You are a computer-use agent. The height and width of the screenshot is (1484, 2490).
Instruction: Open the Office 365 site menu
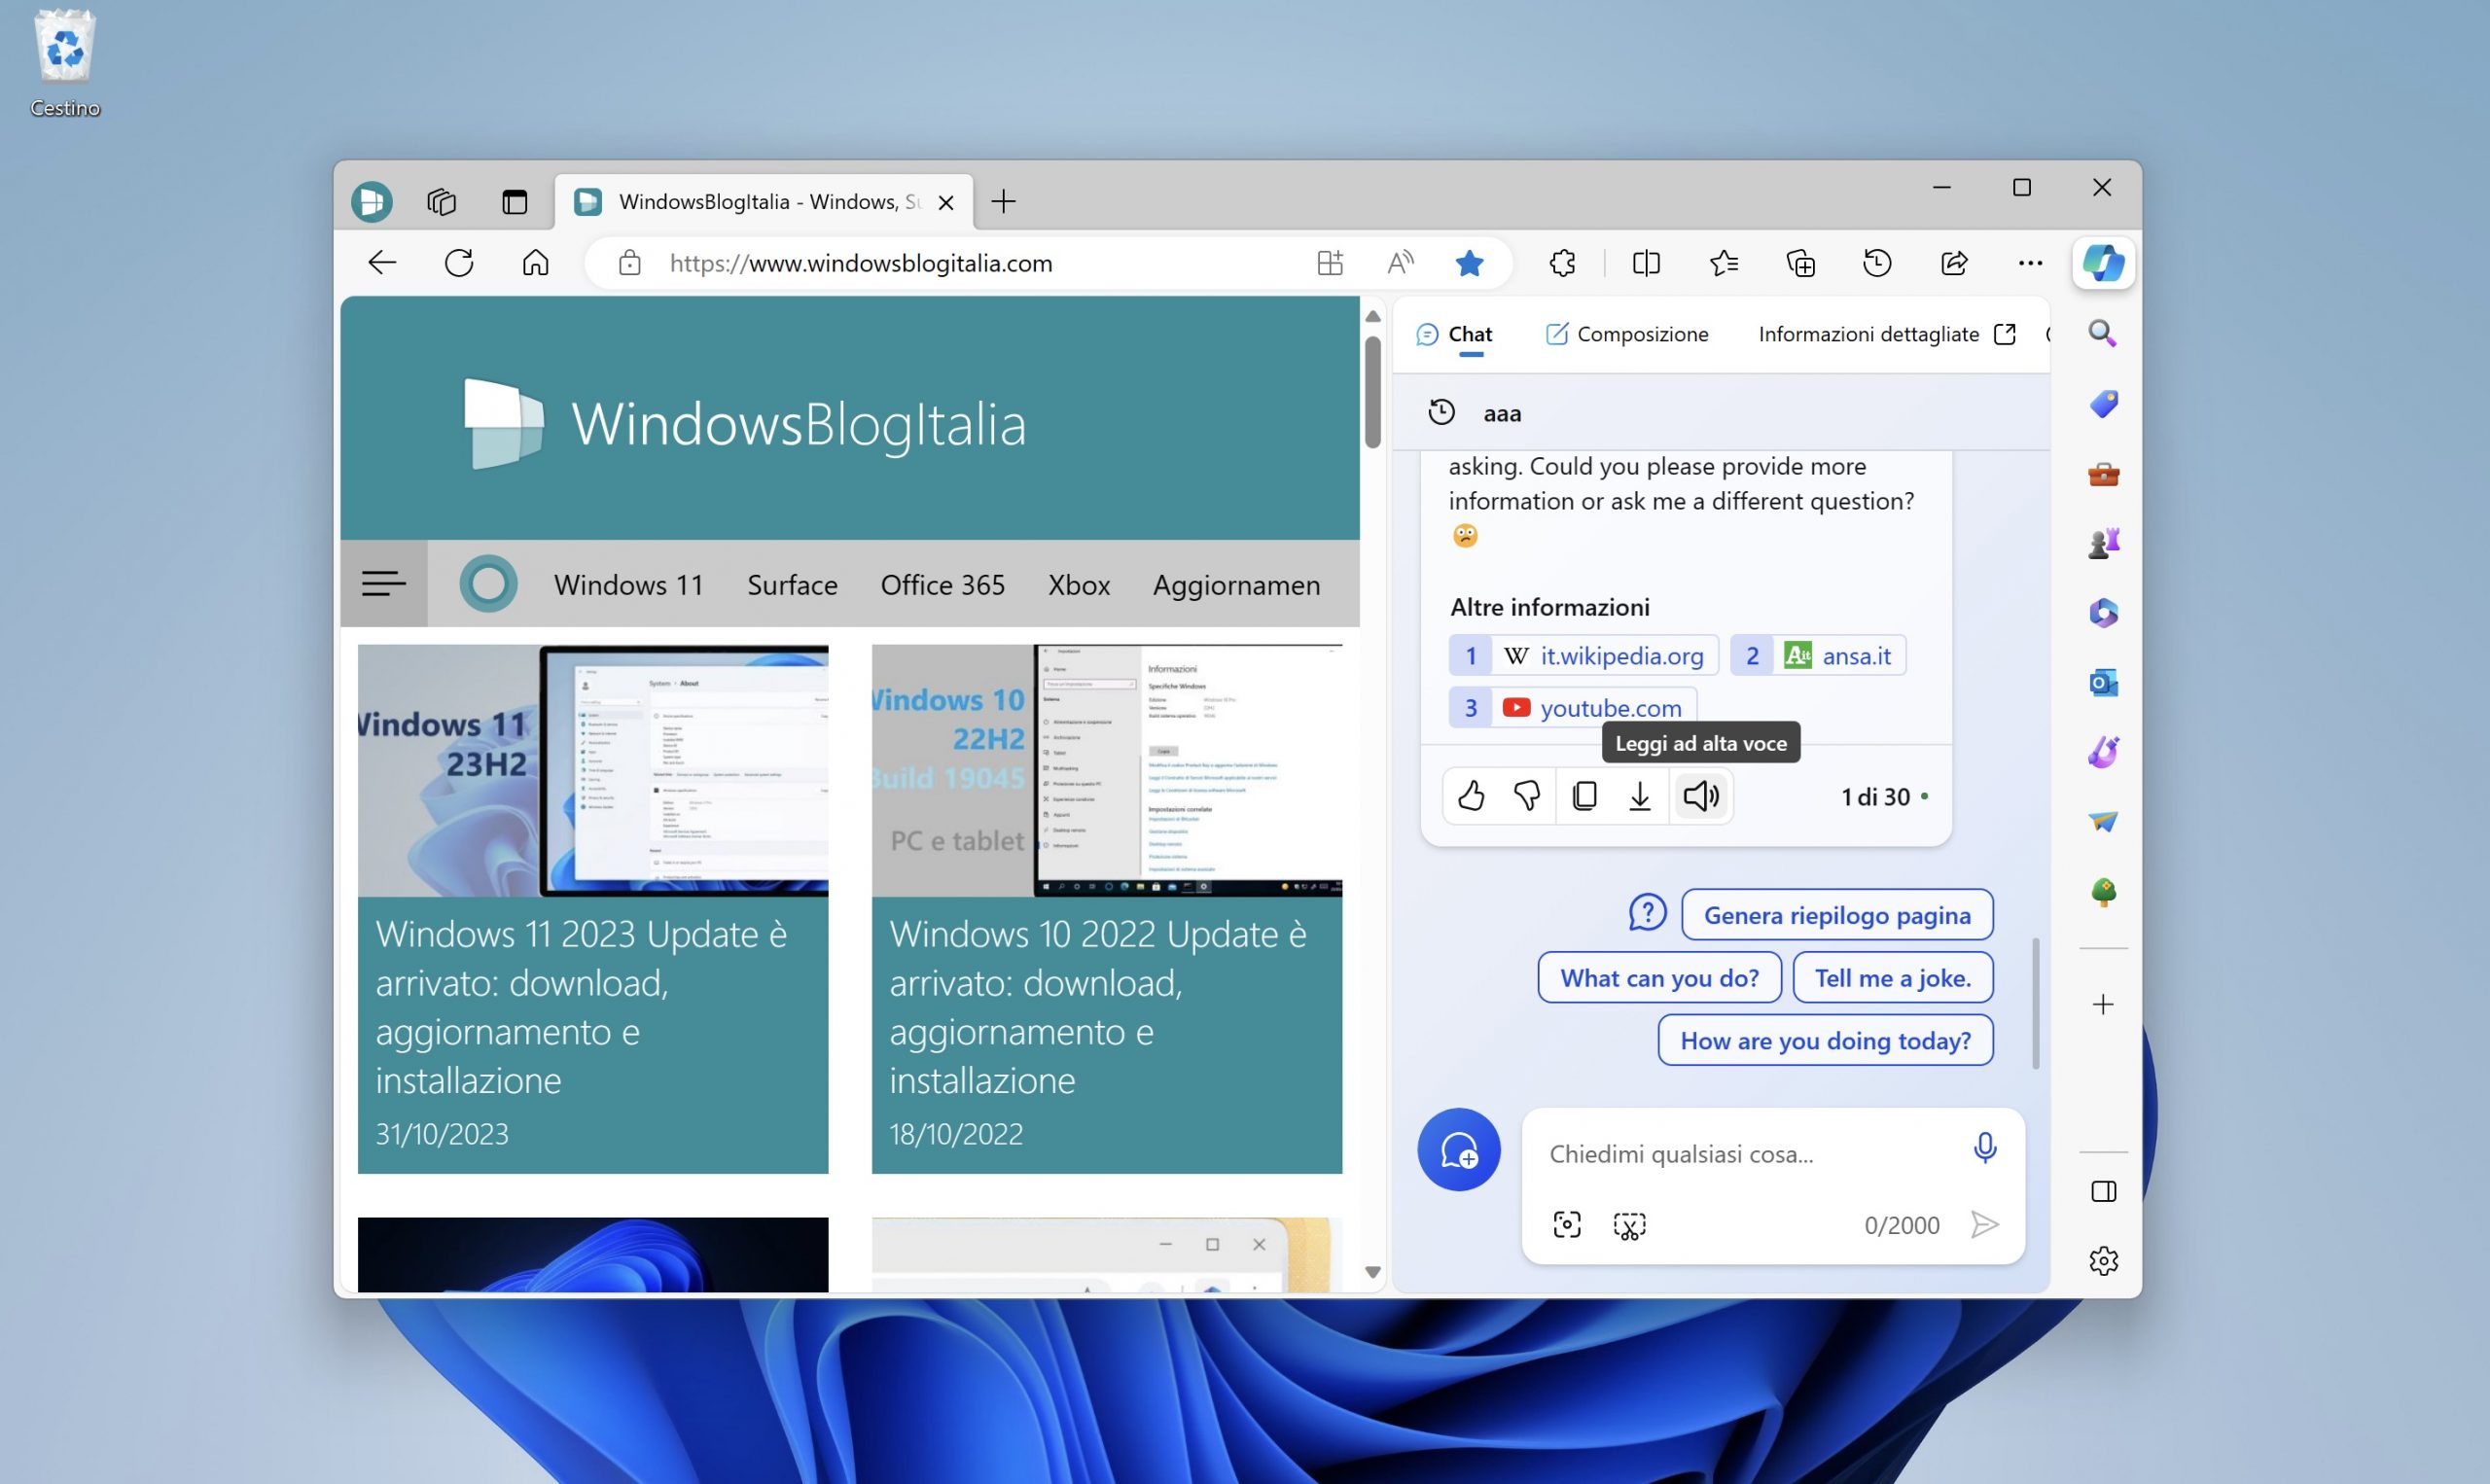pyautogui.click(x=942, y=585)
